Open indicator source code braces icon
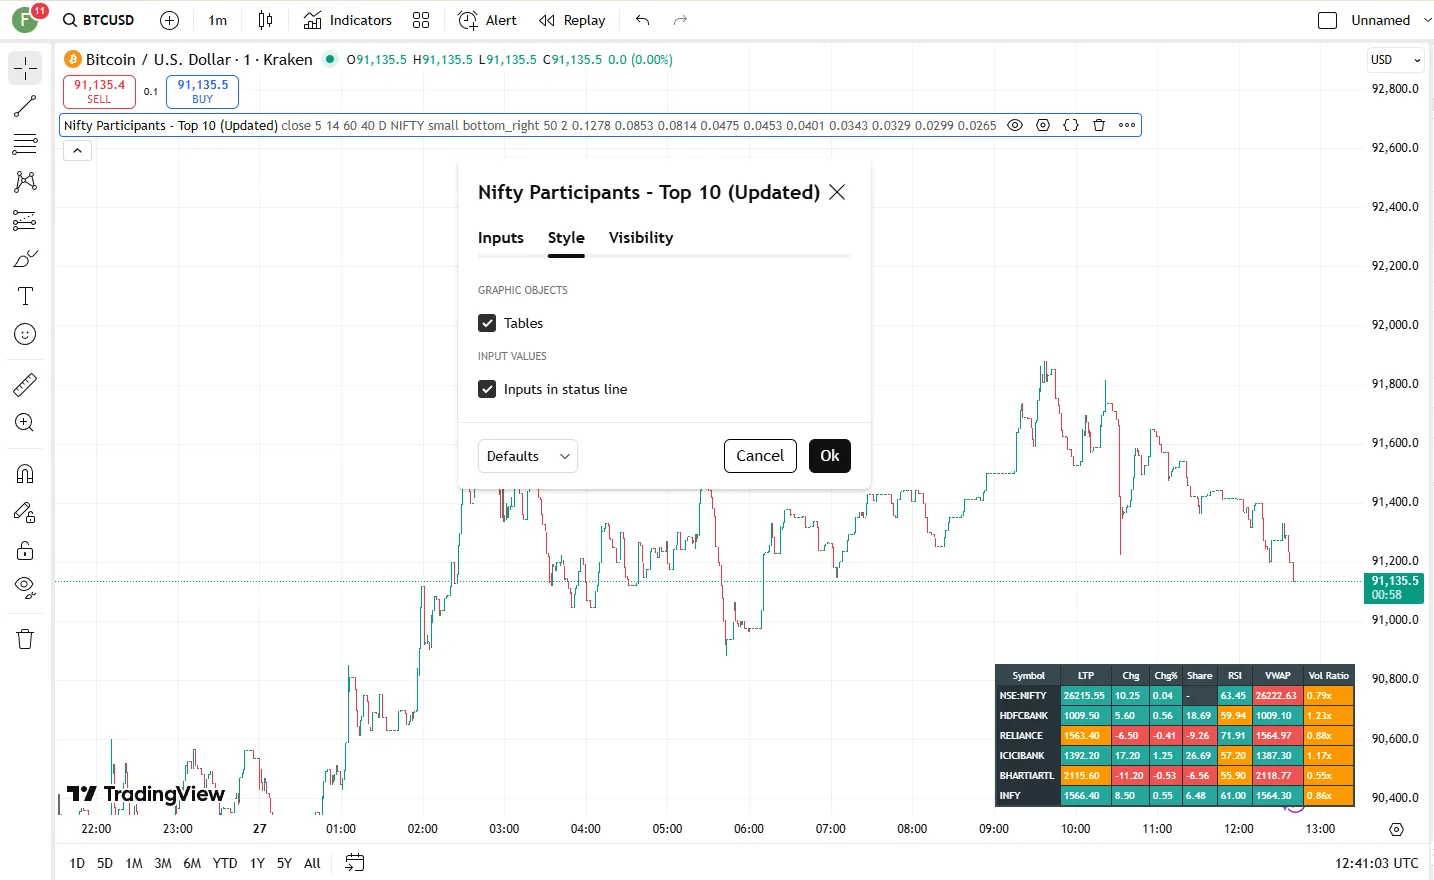 coord(1071,125)
